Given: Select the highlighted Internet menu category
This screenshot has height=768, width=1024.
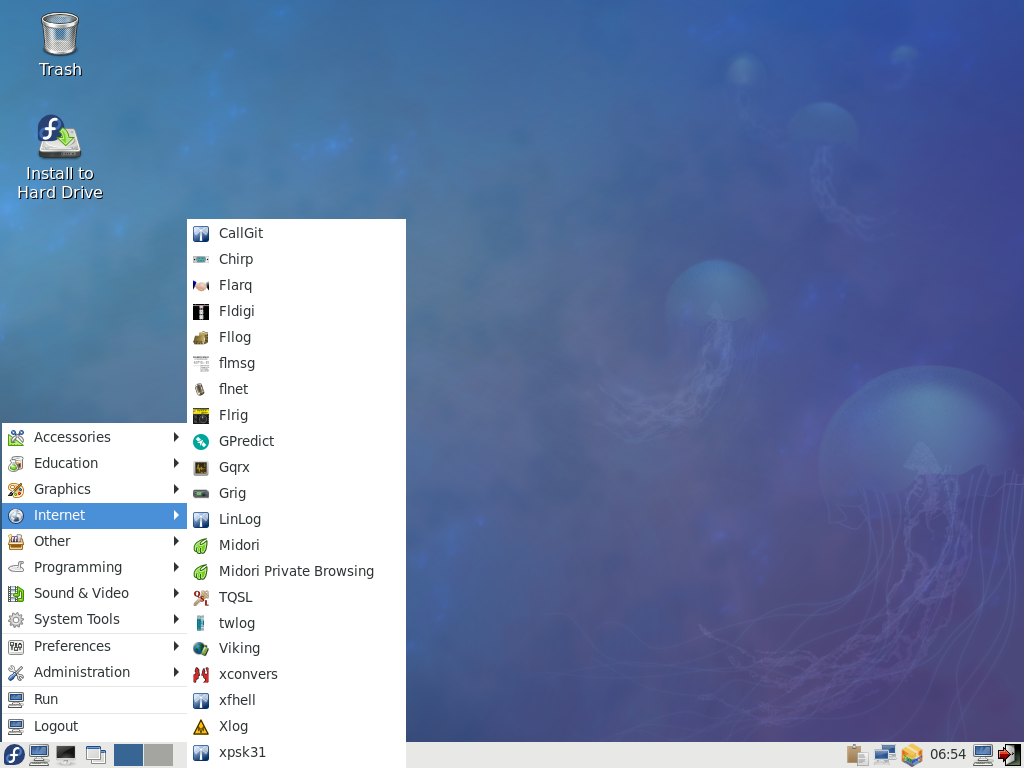Looking at the screenshot, I should (x=95, y=515).
